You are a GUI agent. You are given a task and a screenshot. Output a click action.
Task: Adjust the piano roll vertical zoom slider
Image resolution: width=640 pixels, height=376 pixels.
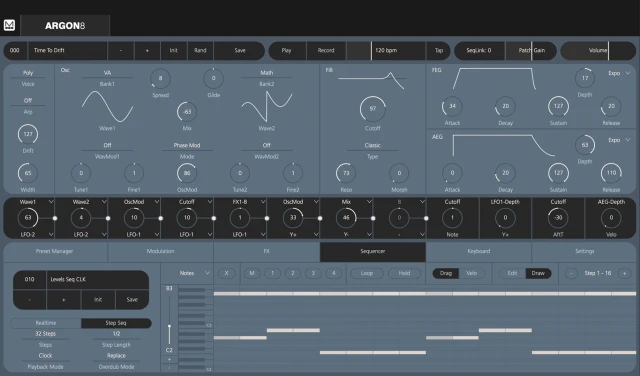tap(169, 320)
